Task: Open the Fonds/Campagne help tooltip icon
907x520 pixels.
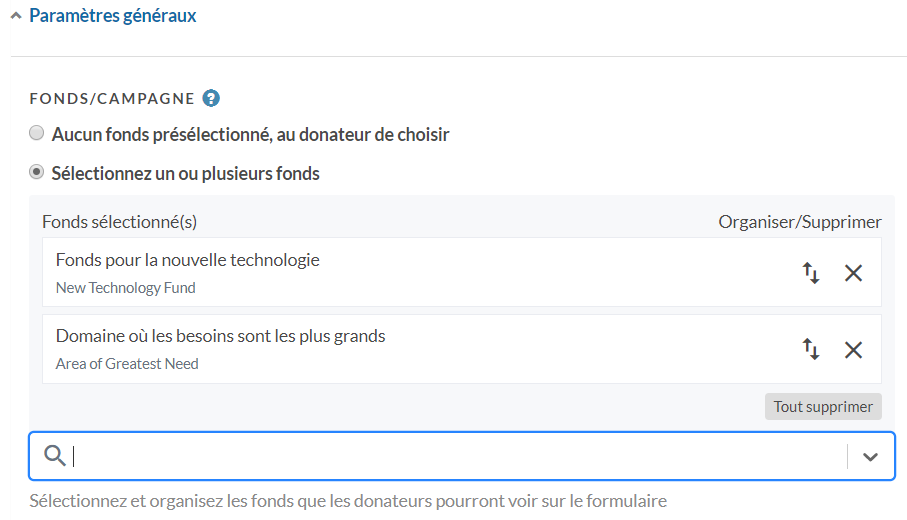Action: 211,98
